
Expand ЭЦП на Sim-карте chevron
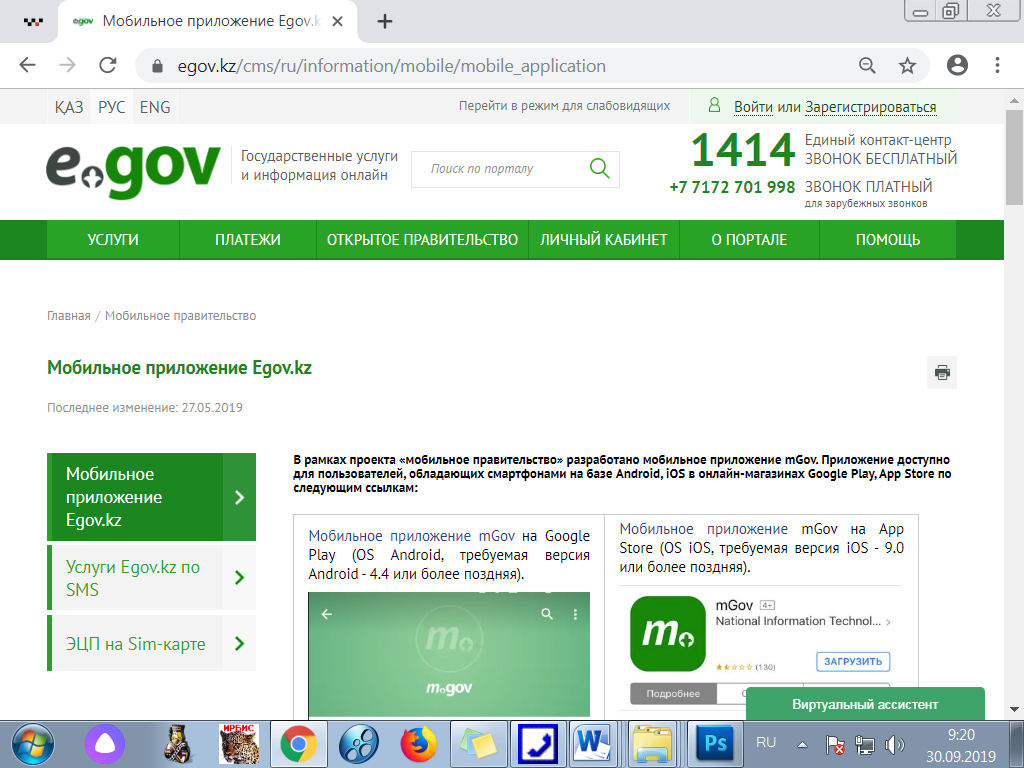click(239, 643)
